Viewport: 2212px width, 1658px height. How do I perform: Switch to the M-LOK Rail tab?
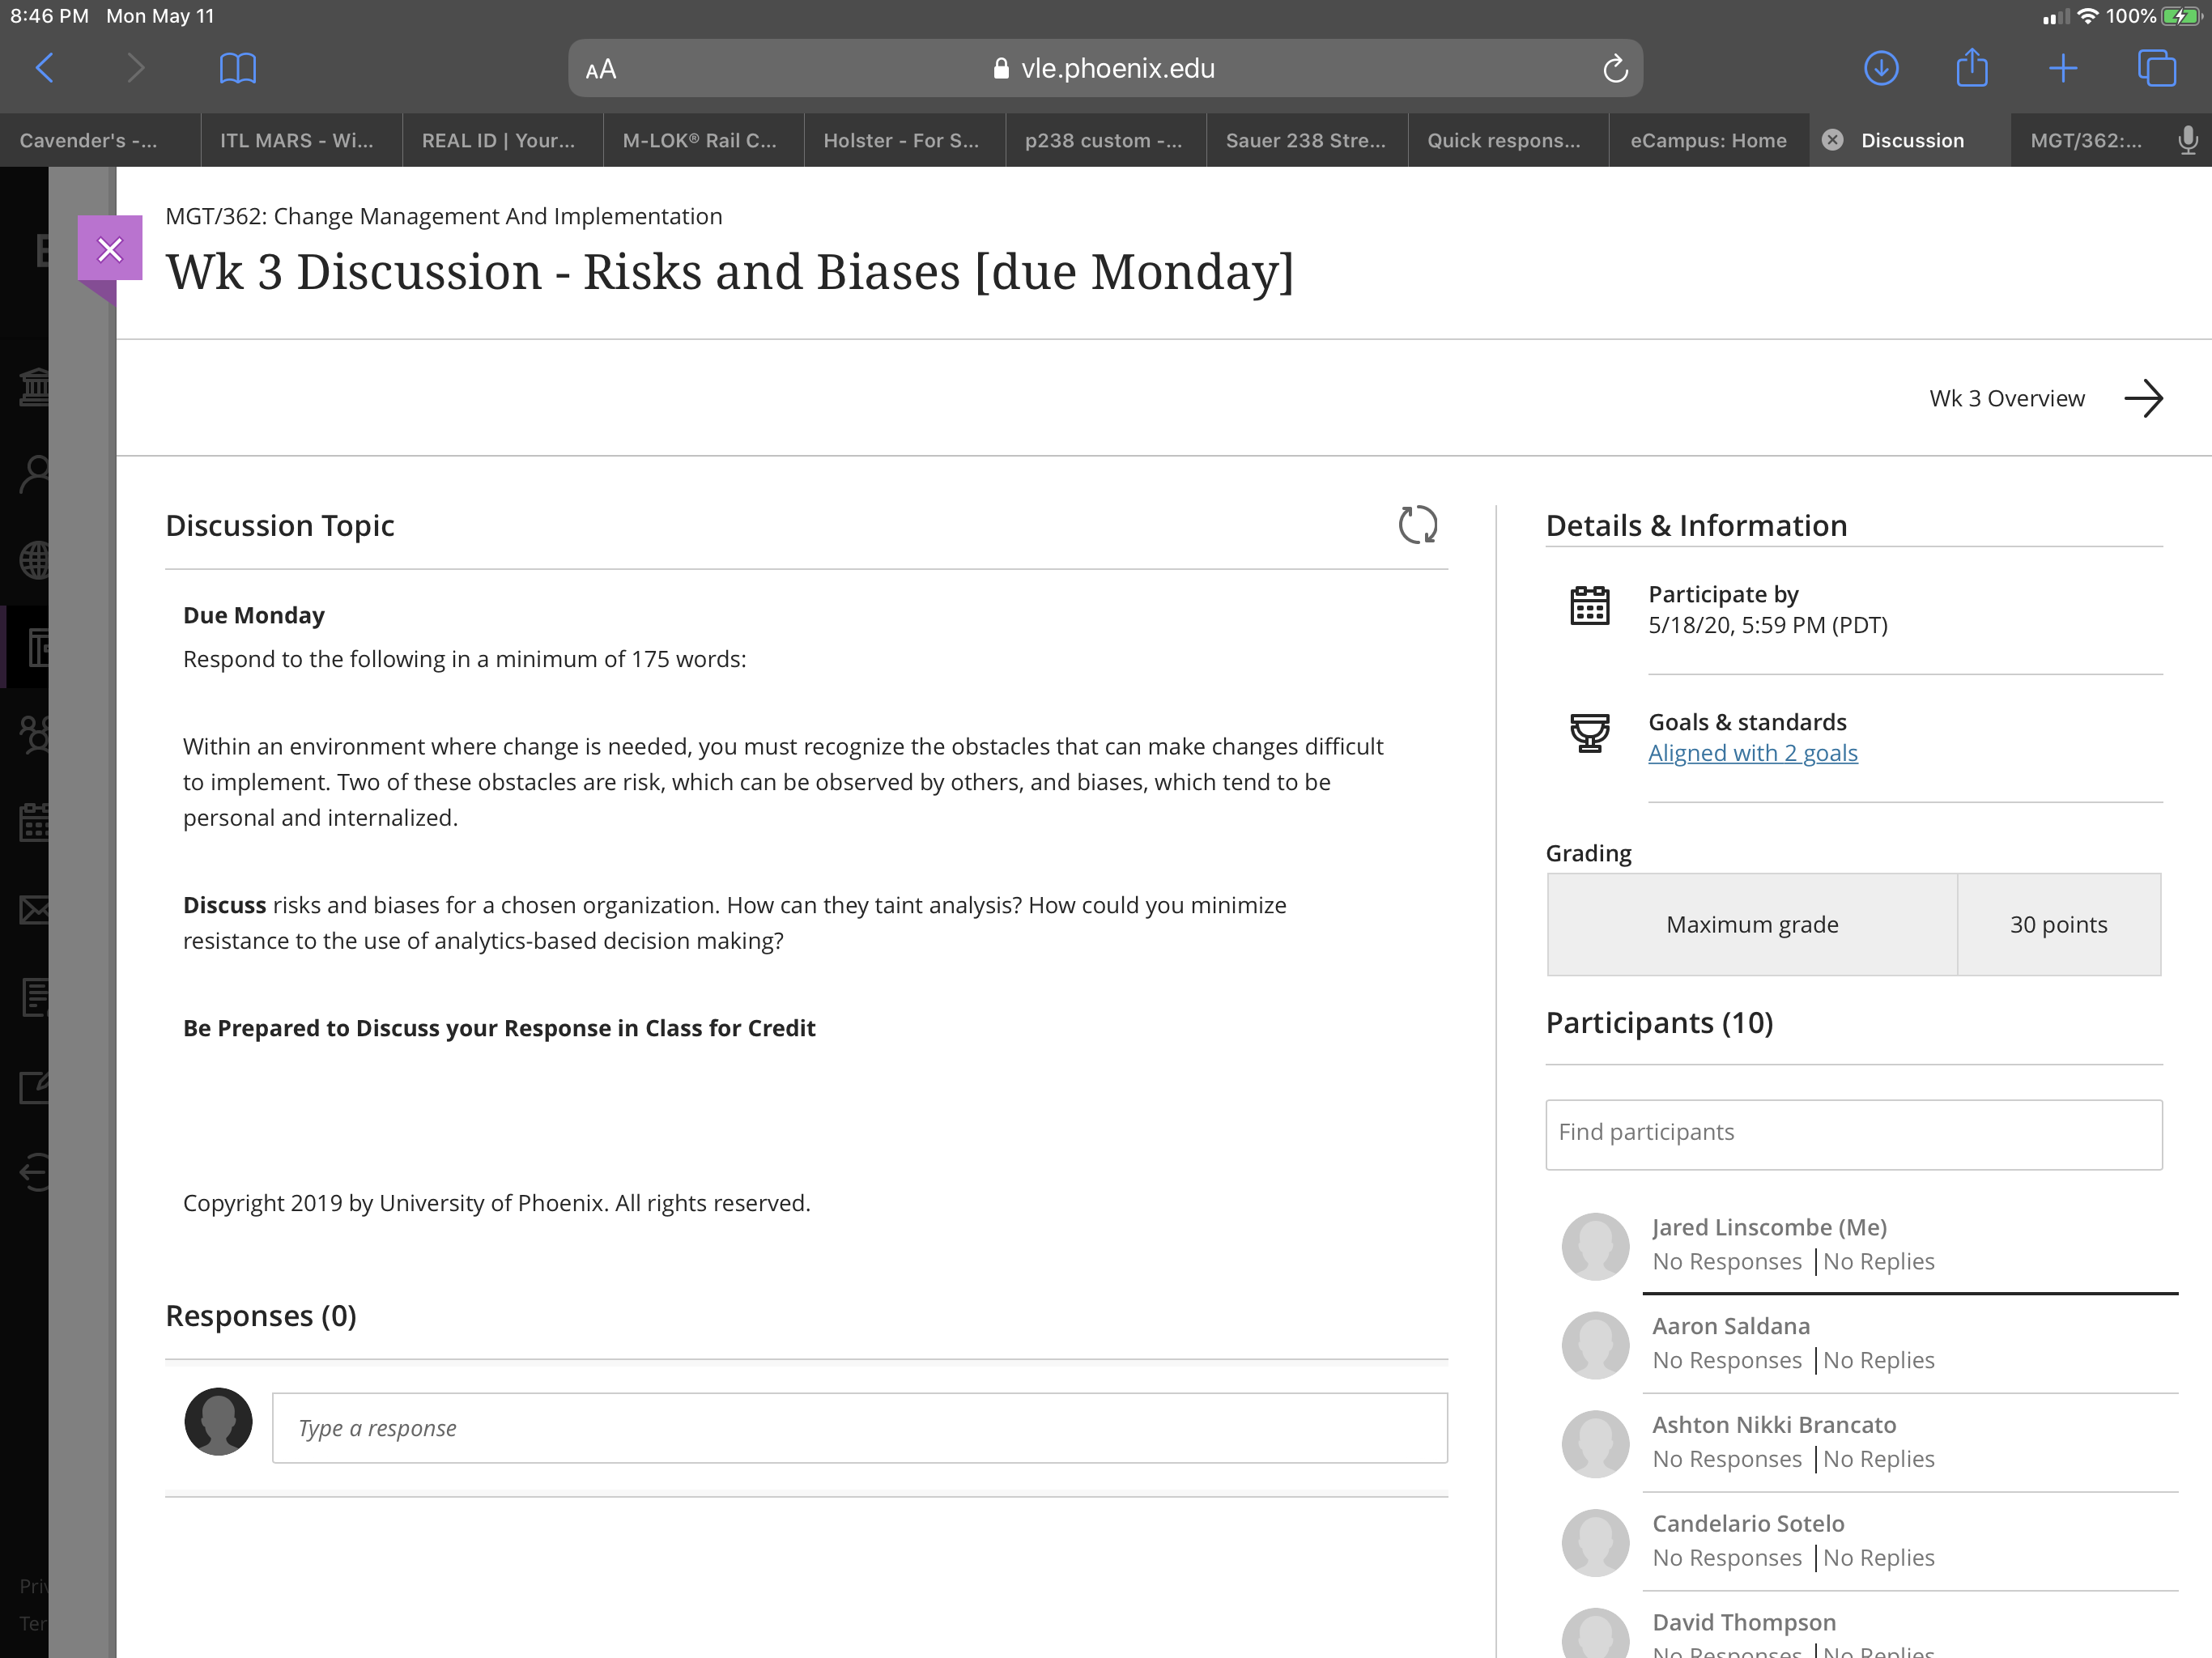[x=703, y=140]
